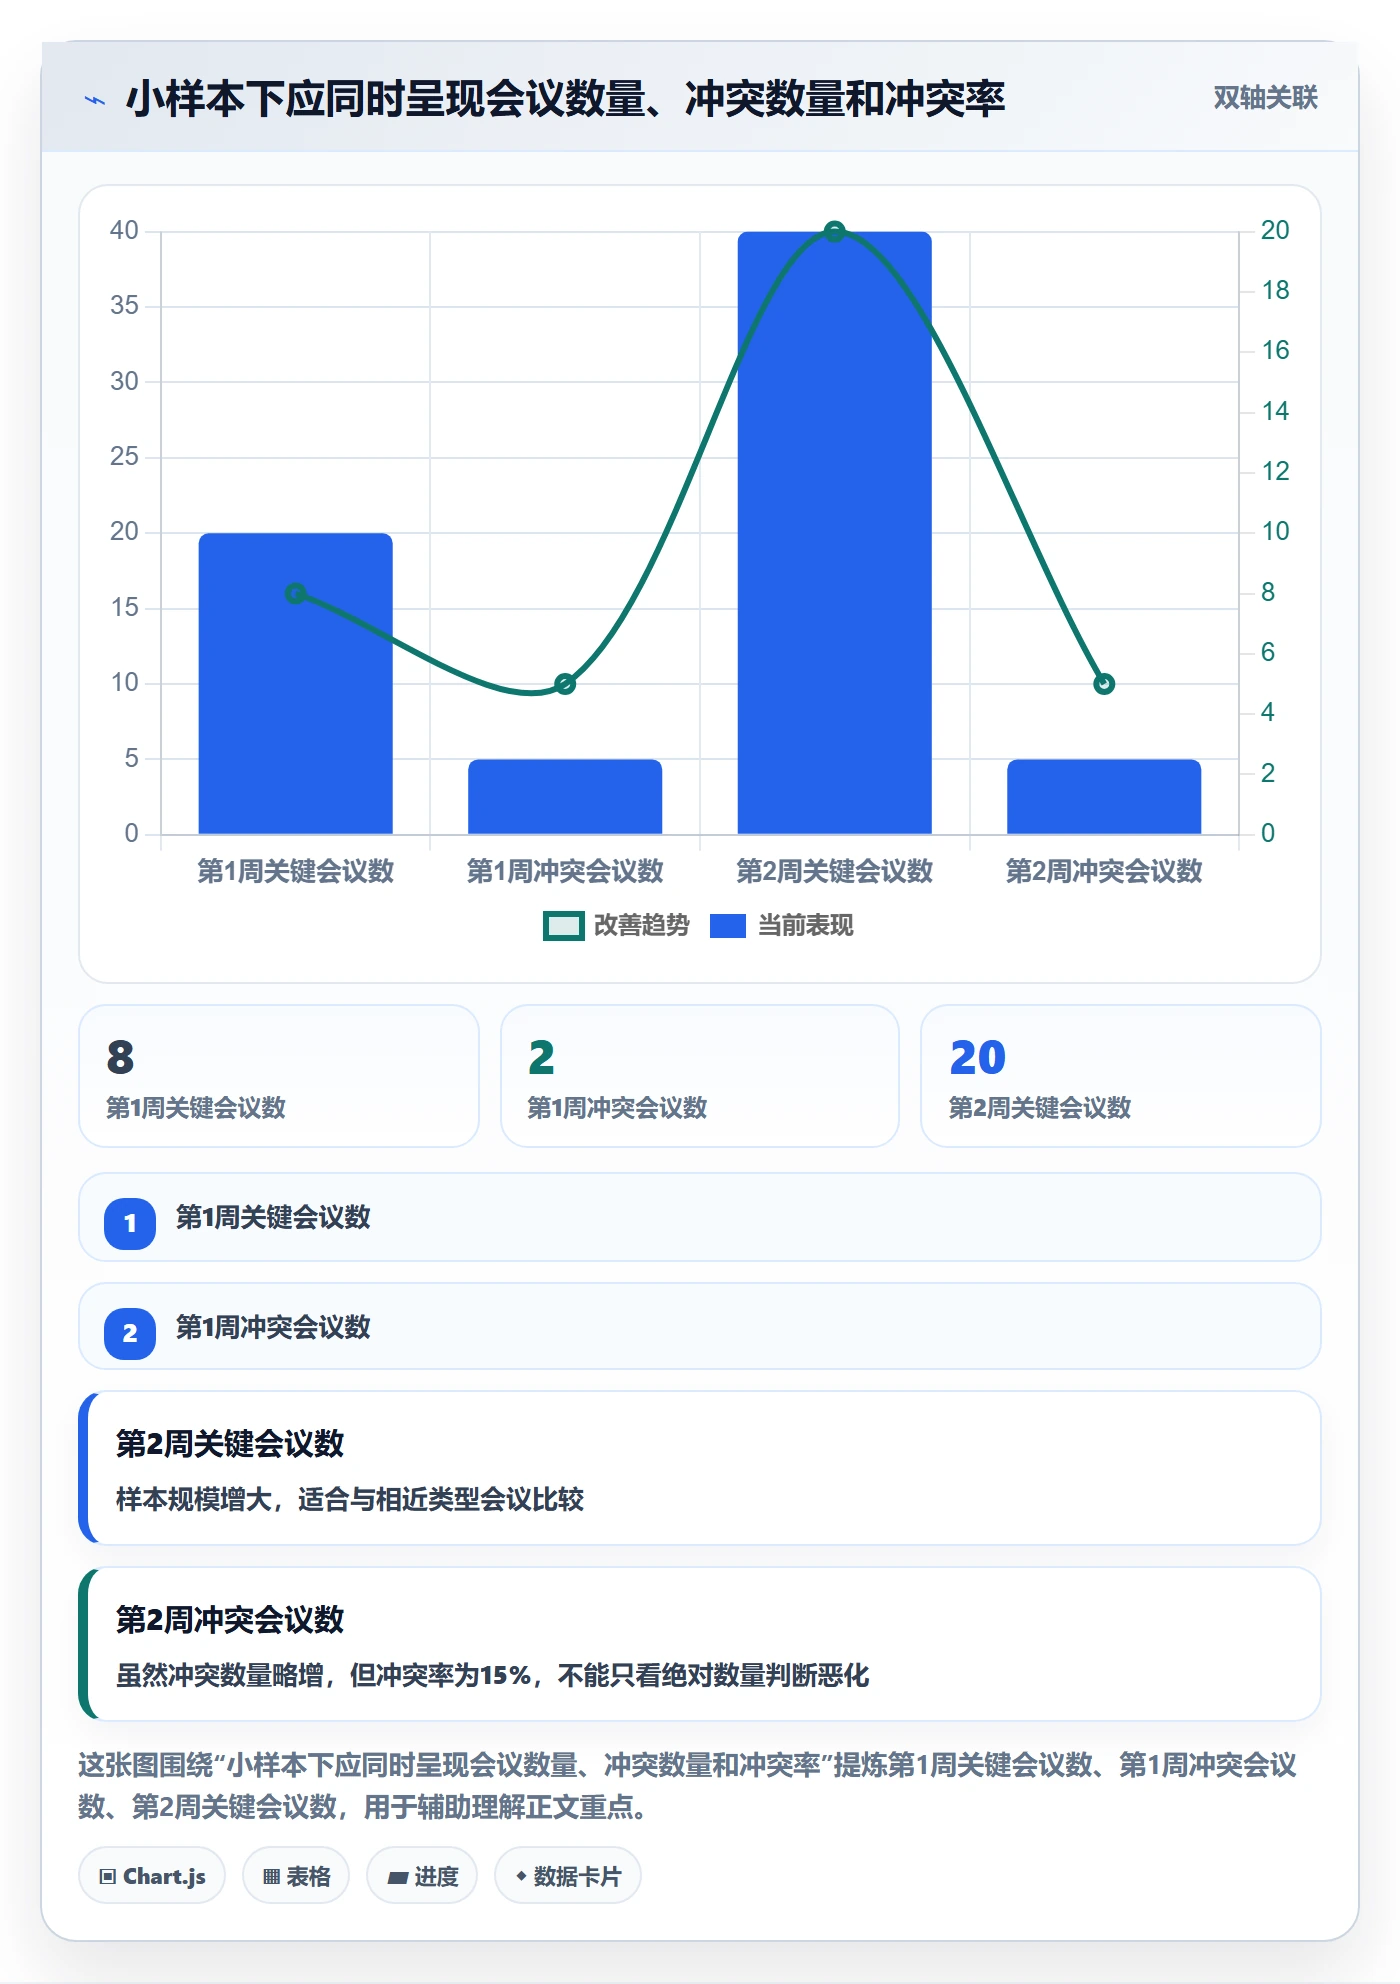The width and height of the screenshot is (1400, 1984).
Task: Click the 第2周关键会议数 note card heading
Action: (230, 1443)
